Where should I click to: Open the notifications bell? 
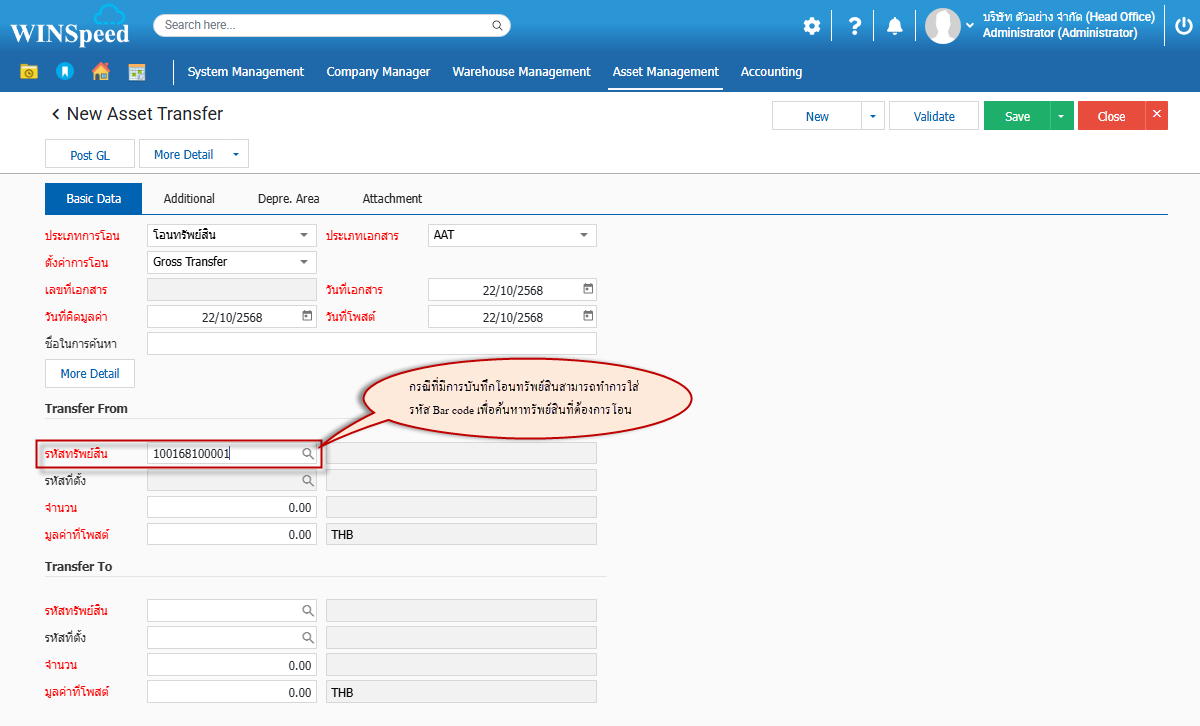[x=895, y=26]
